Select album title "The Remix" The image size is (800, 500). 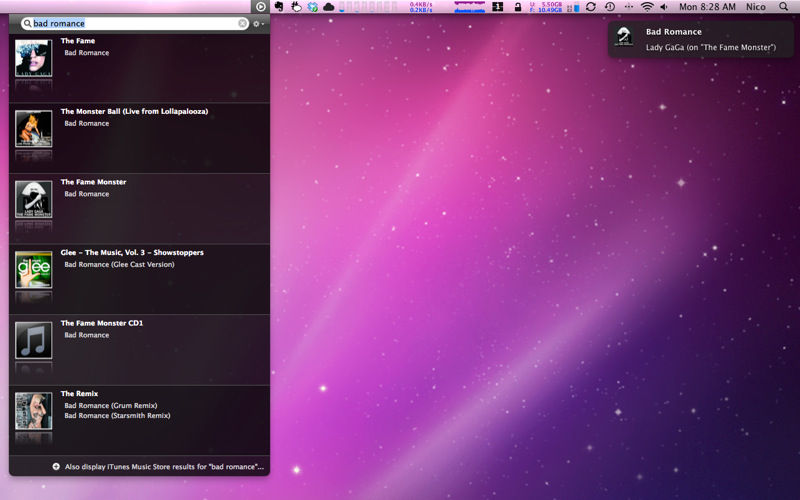point(79,393)
